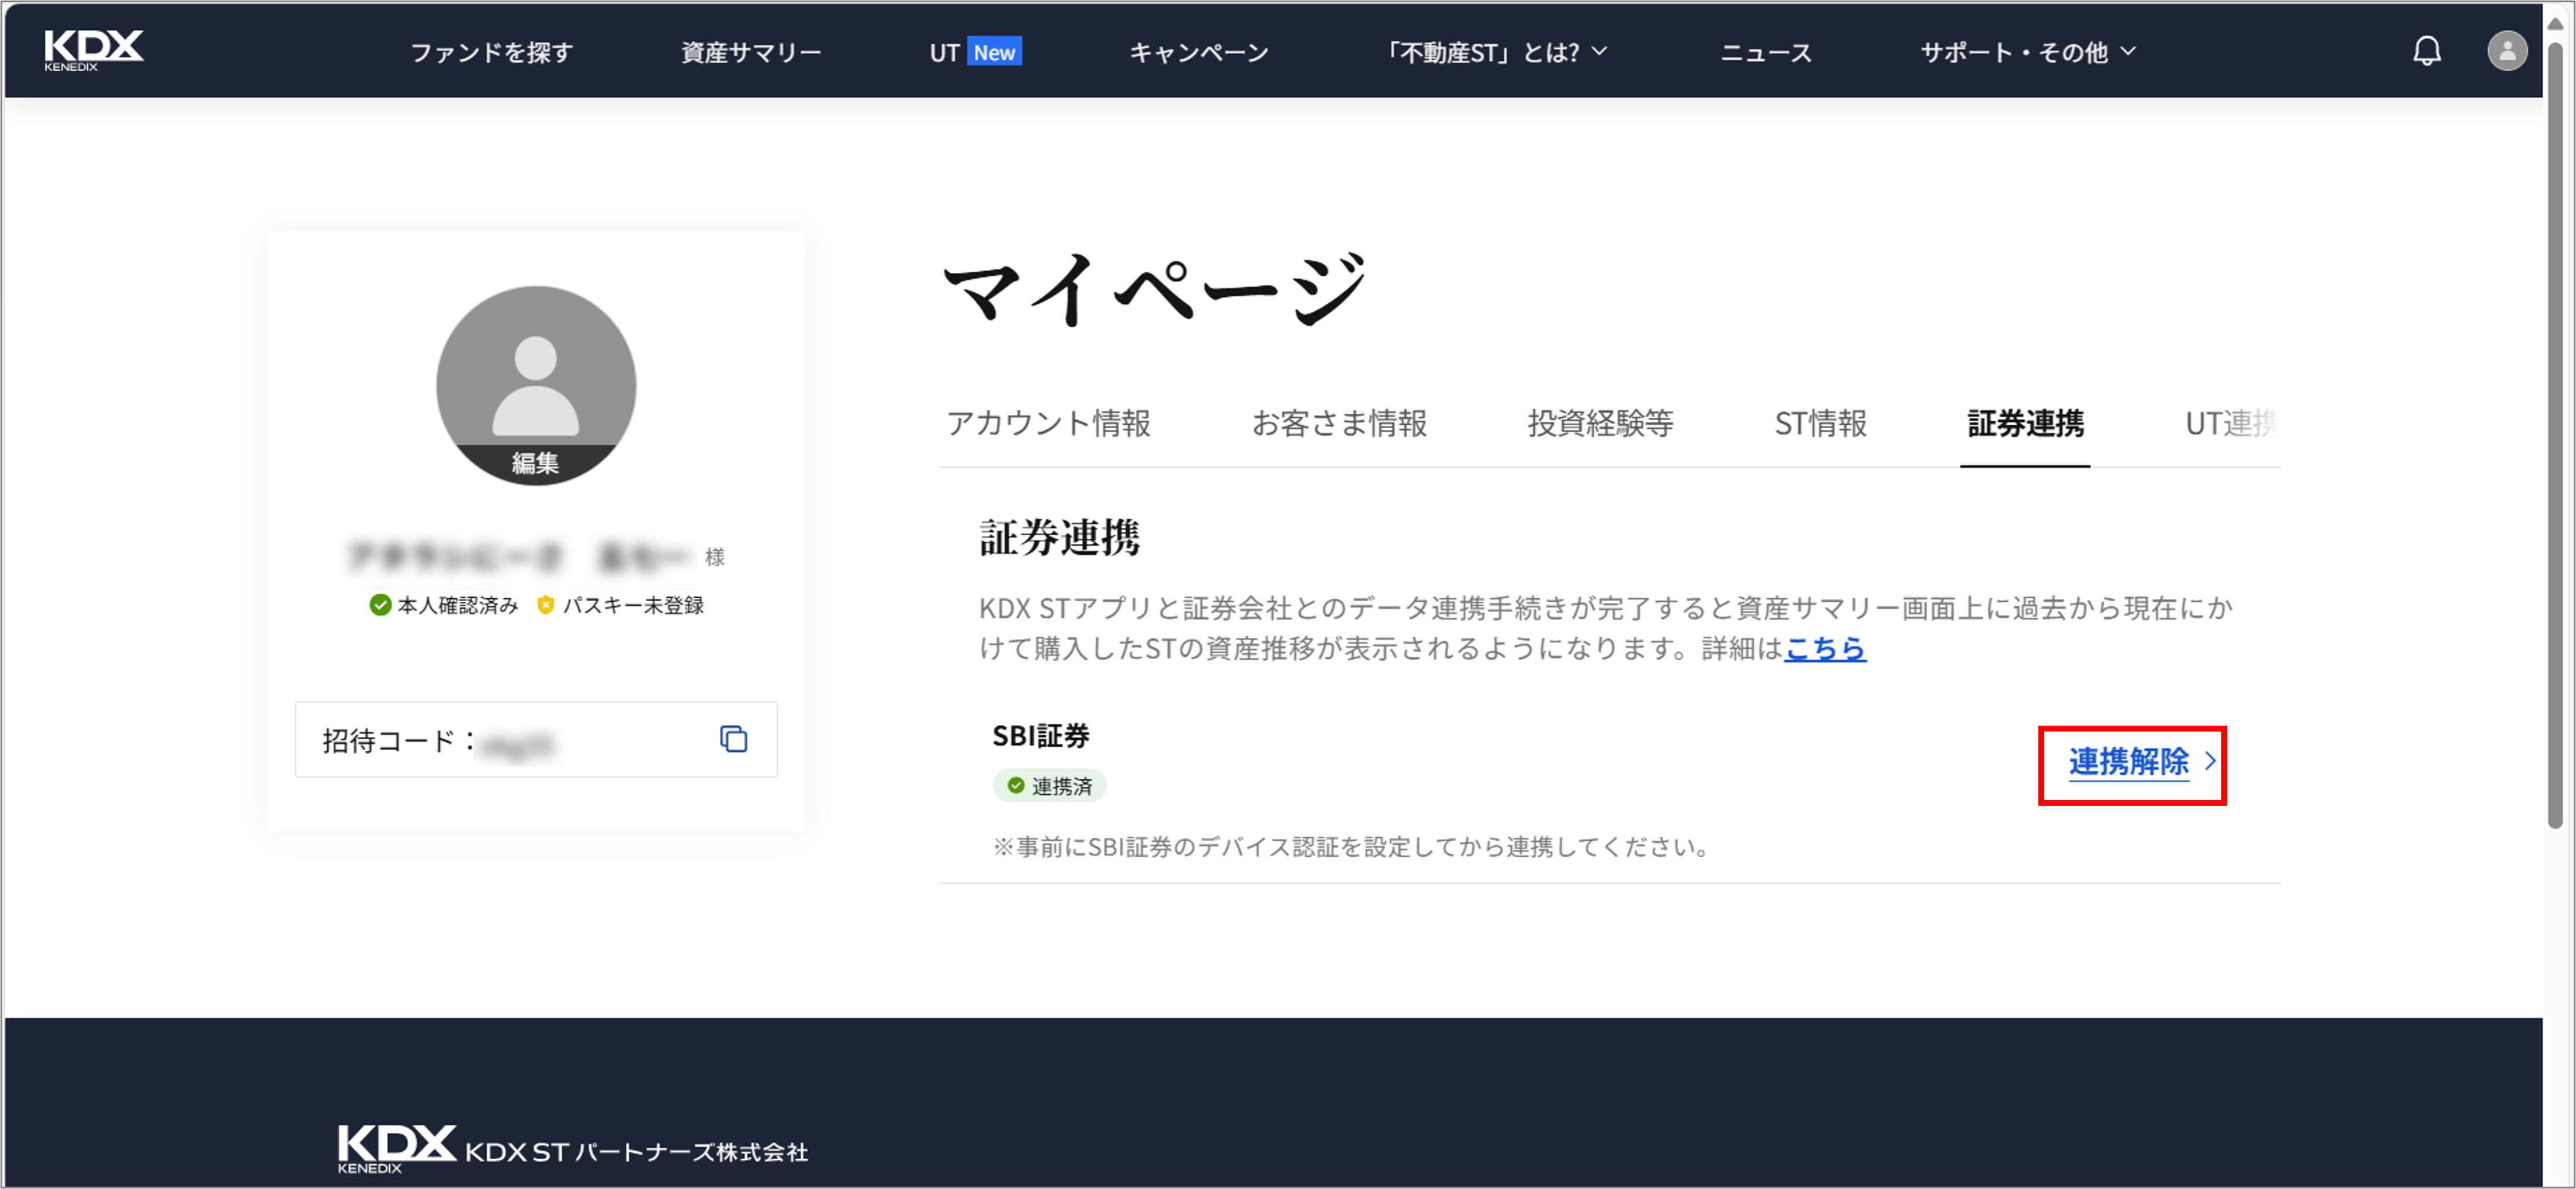This screenshot has width=2576, height=1189.
Task: Click the footer KDX ST パートナーズ logo
Action: pyautogui.click(x=572, y=1148)
